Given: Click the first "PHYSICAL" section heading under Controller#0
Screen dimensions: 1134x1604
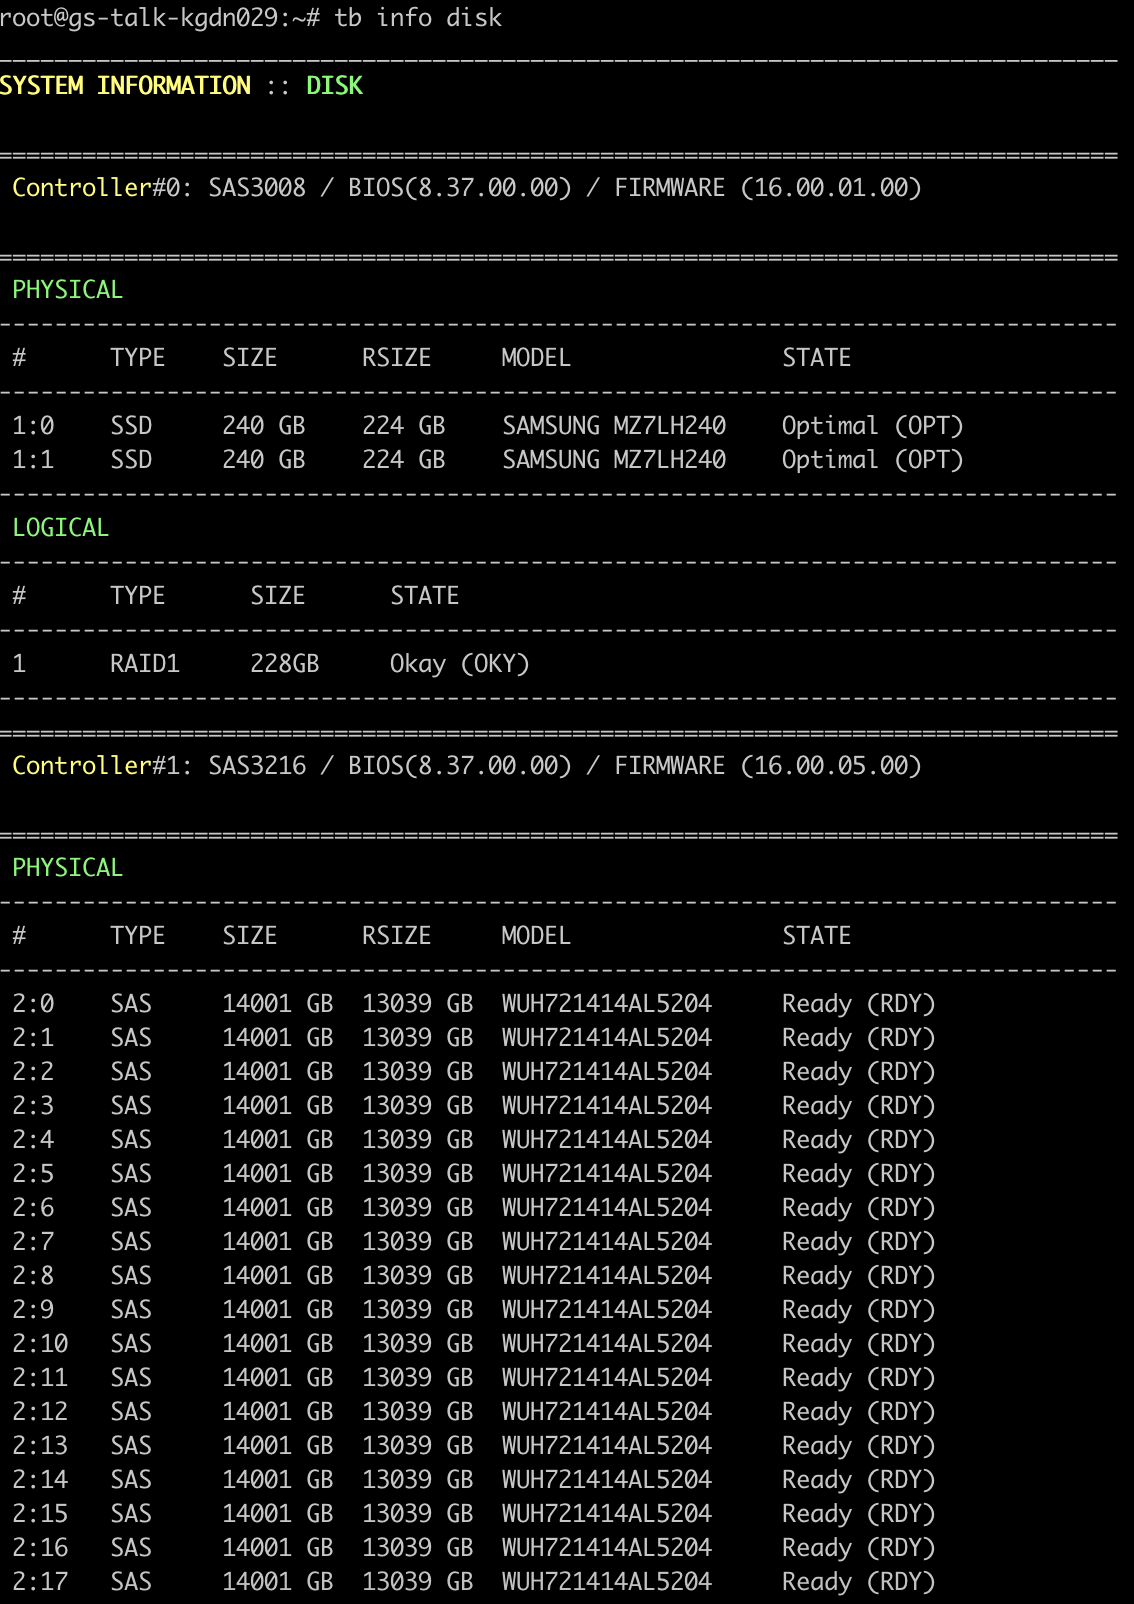Looking at the screenshot, I should [x=67, y=290].
